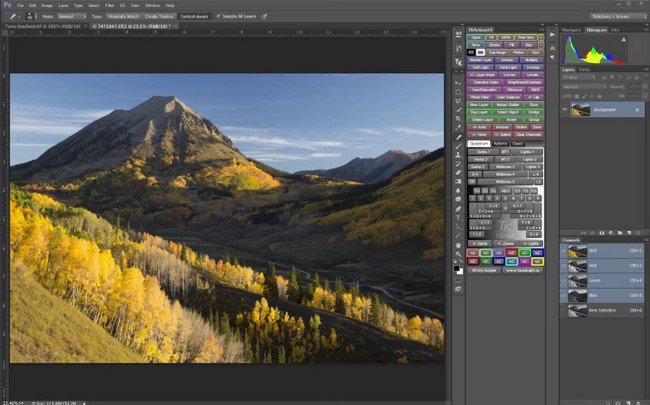Select the Hand tool in the toolbar

458,244
